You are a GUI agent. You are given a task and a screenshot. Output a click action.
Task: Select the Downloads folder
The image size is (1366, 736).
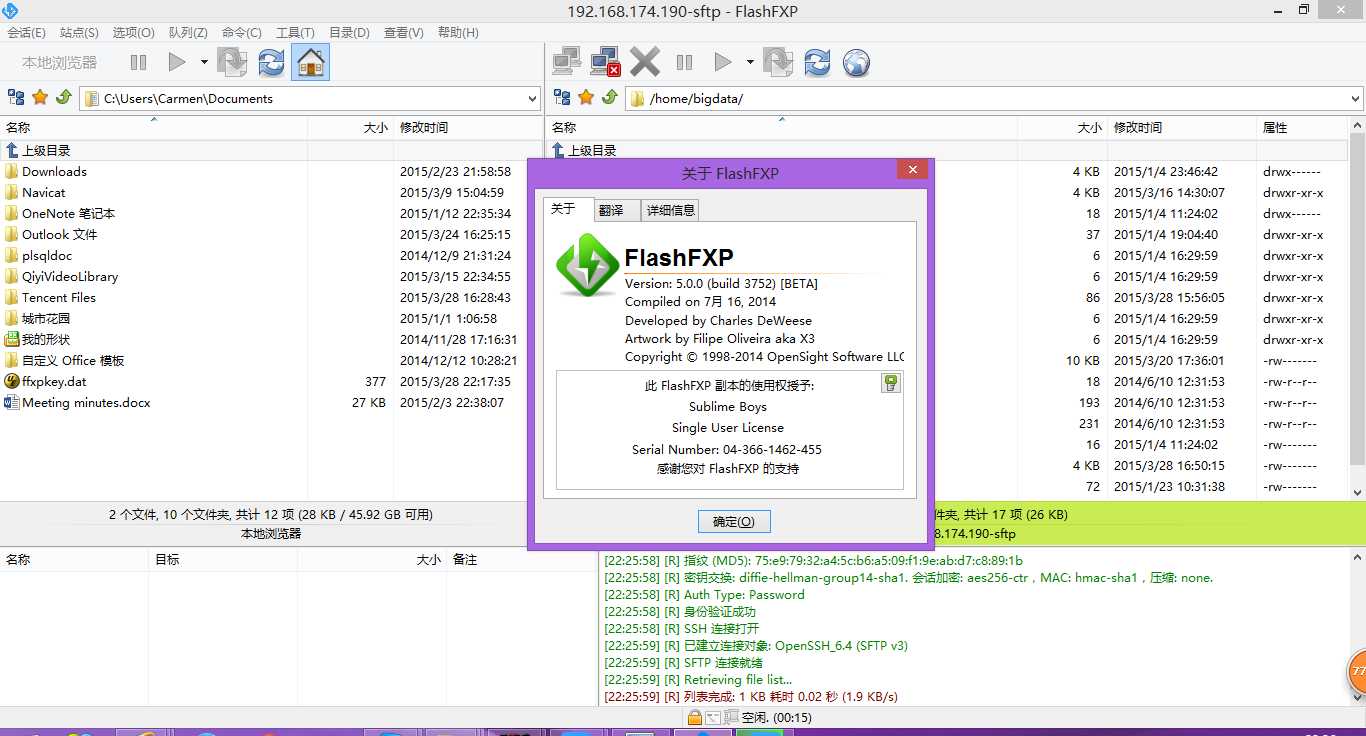click(x=55, y=171)
